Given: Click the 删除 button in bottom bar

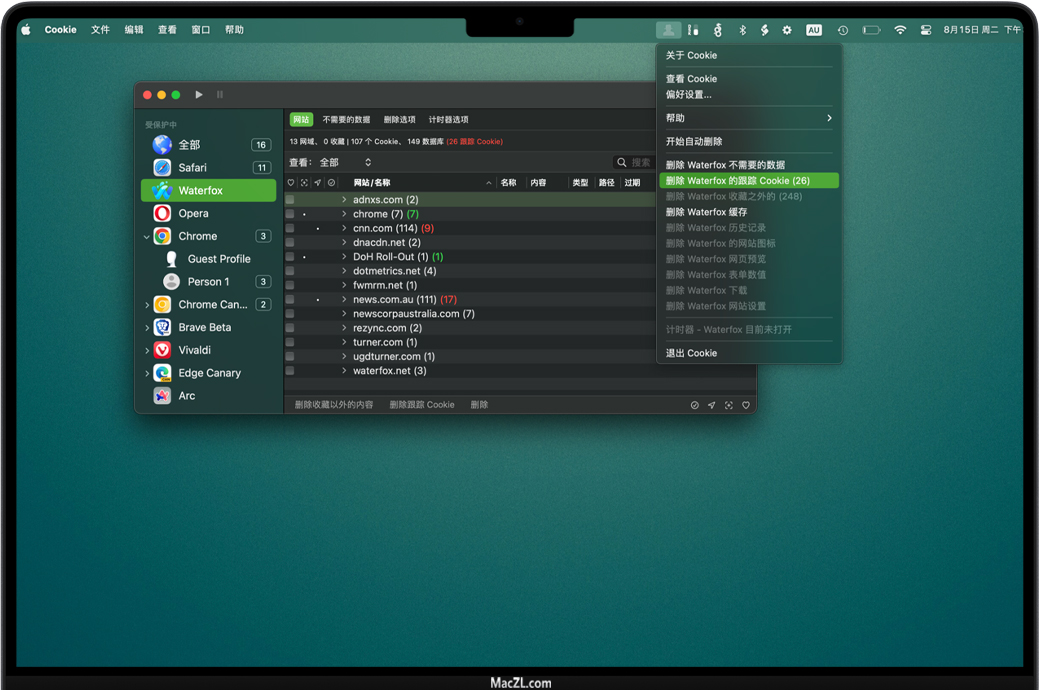Looking at the screenshot, I should (479, 405).
